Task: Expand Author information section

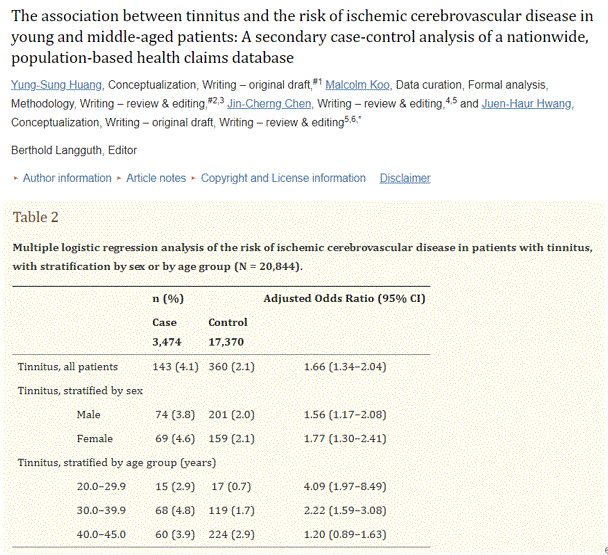Action: (67, 178)
